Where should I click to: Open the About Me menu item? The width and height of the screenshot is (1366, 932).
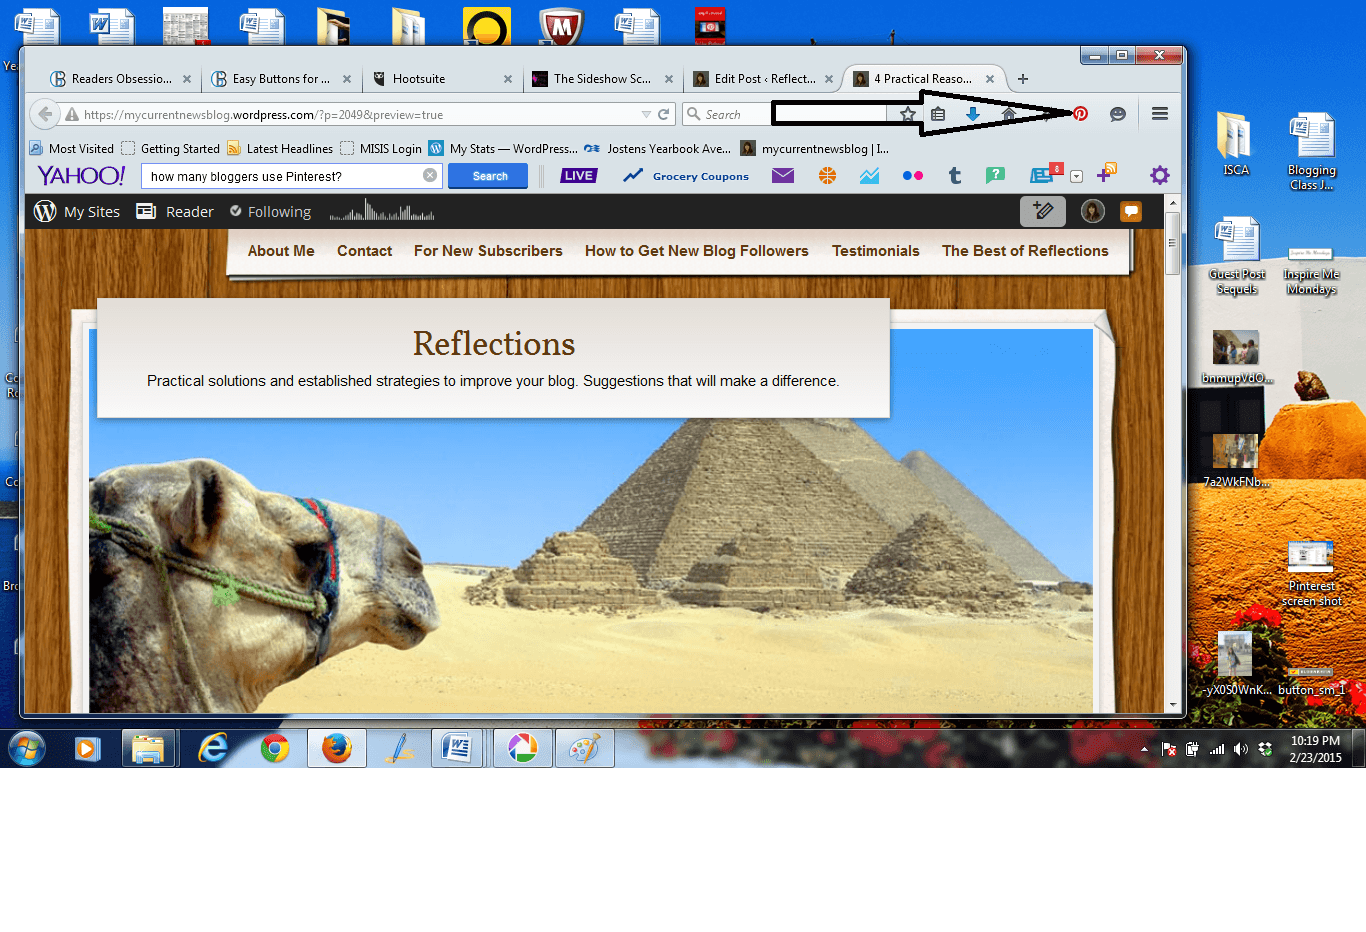point(281,251)
